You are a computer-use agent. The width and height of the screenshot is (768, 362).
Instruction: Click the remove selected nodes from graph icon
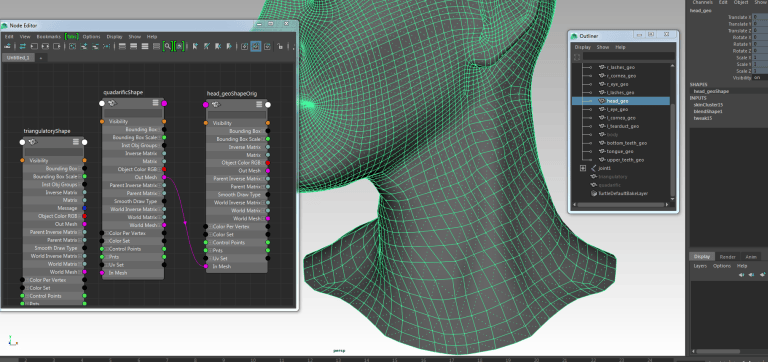point(95,47)
